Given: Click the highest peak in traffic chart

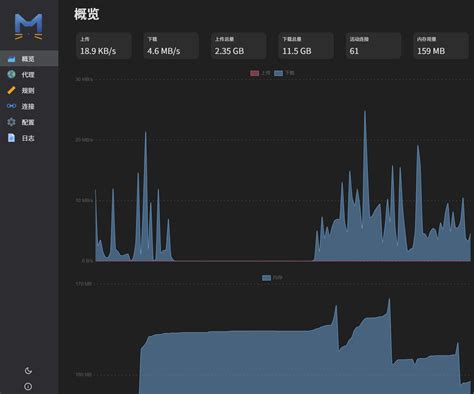Looking at the screenshot, I should (x=365, y=112).
